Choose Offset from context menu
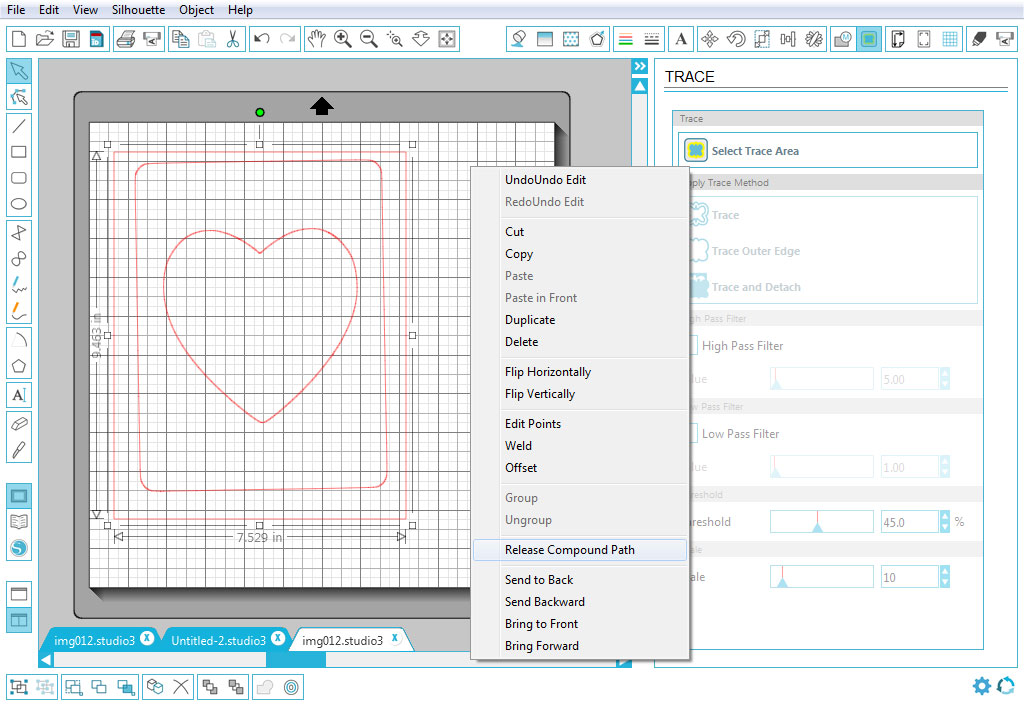1024x706 pixels. (x=580, y=468)
